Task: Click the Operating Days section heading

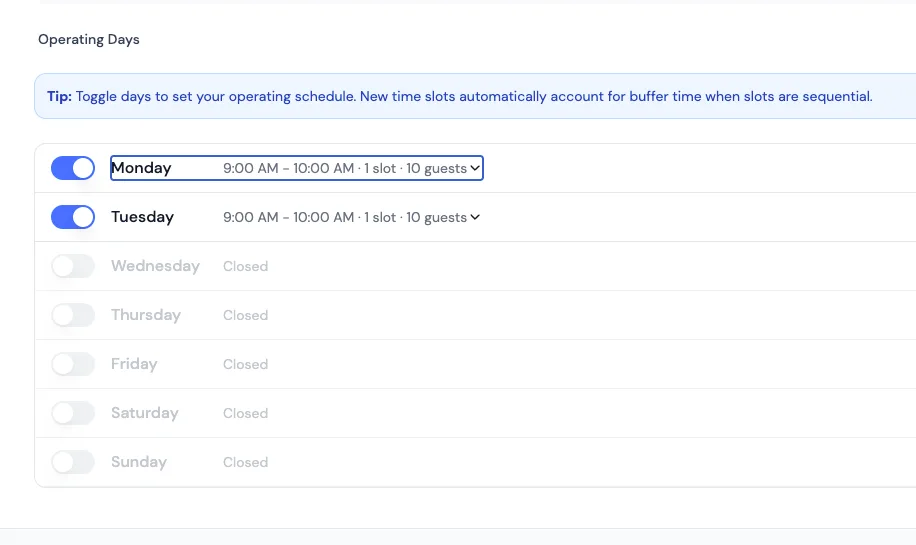Action: click(89, 40)
